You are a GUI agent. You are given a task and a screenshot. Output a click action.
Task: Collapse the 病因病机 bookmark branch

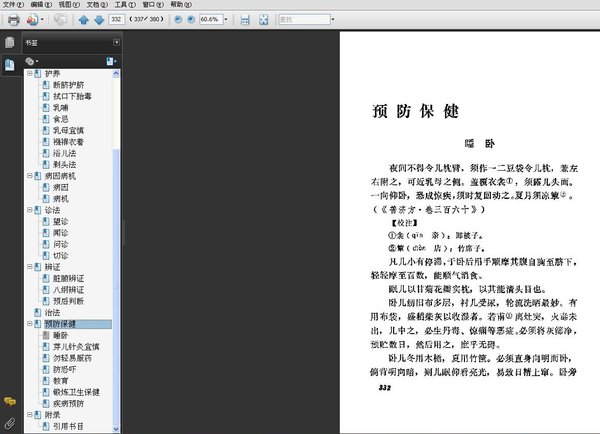pyautogui.click(x=29, y=176)
